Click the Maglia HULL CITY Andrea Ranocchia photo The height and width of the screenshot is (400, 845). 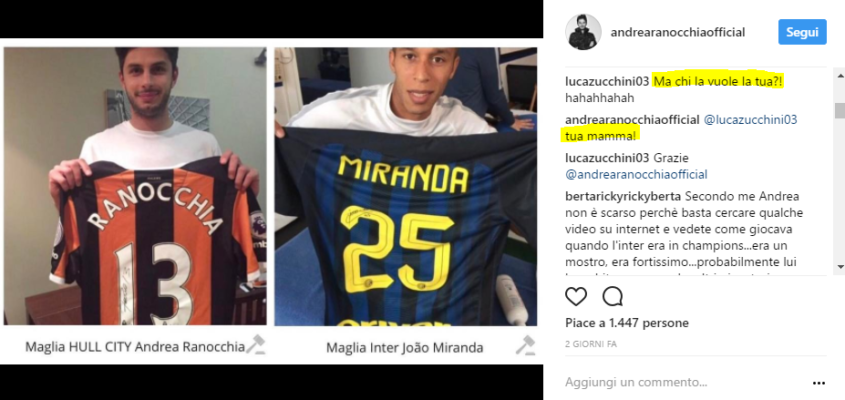pos(135,186)
